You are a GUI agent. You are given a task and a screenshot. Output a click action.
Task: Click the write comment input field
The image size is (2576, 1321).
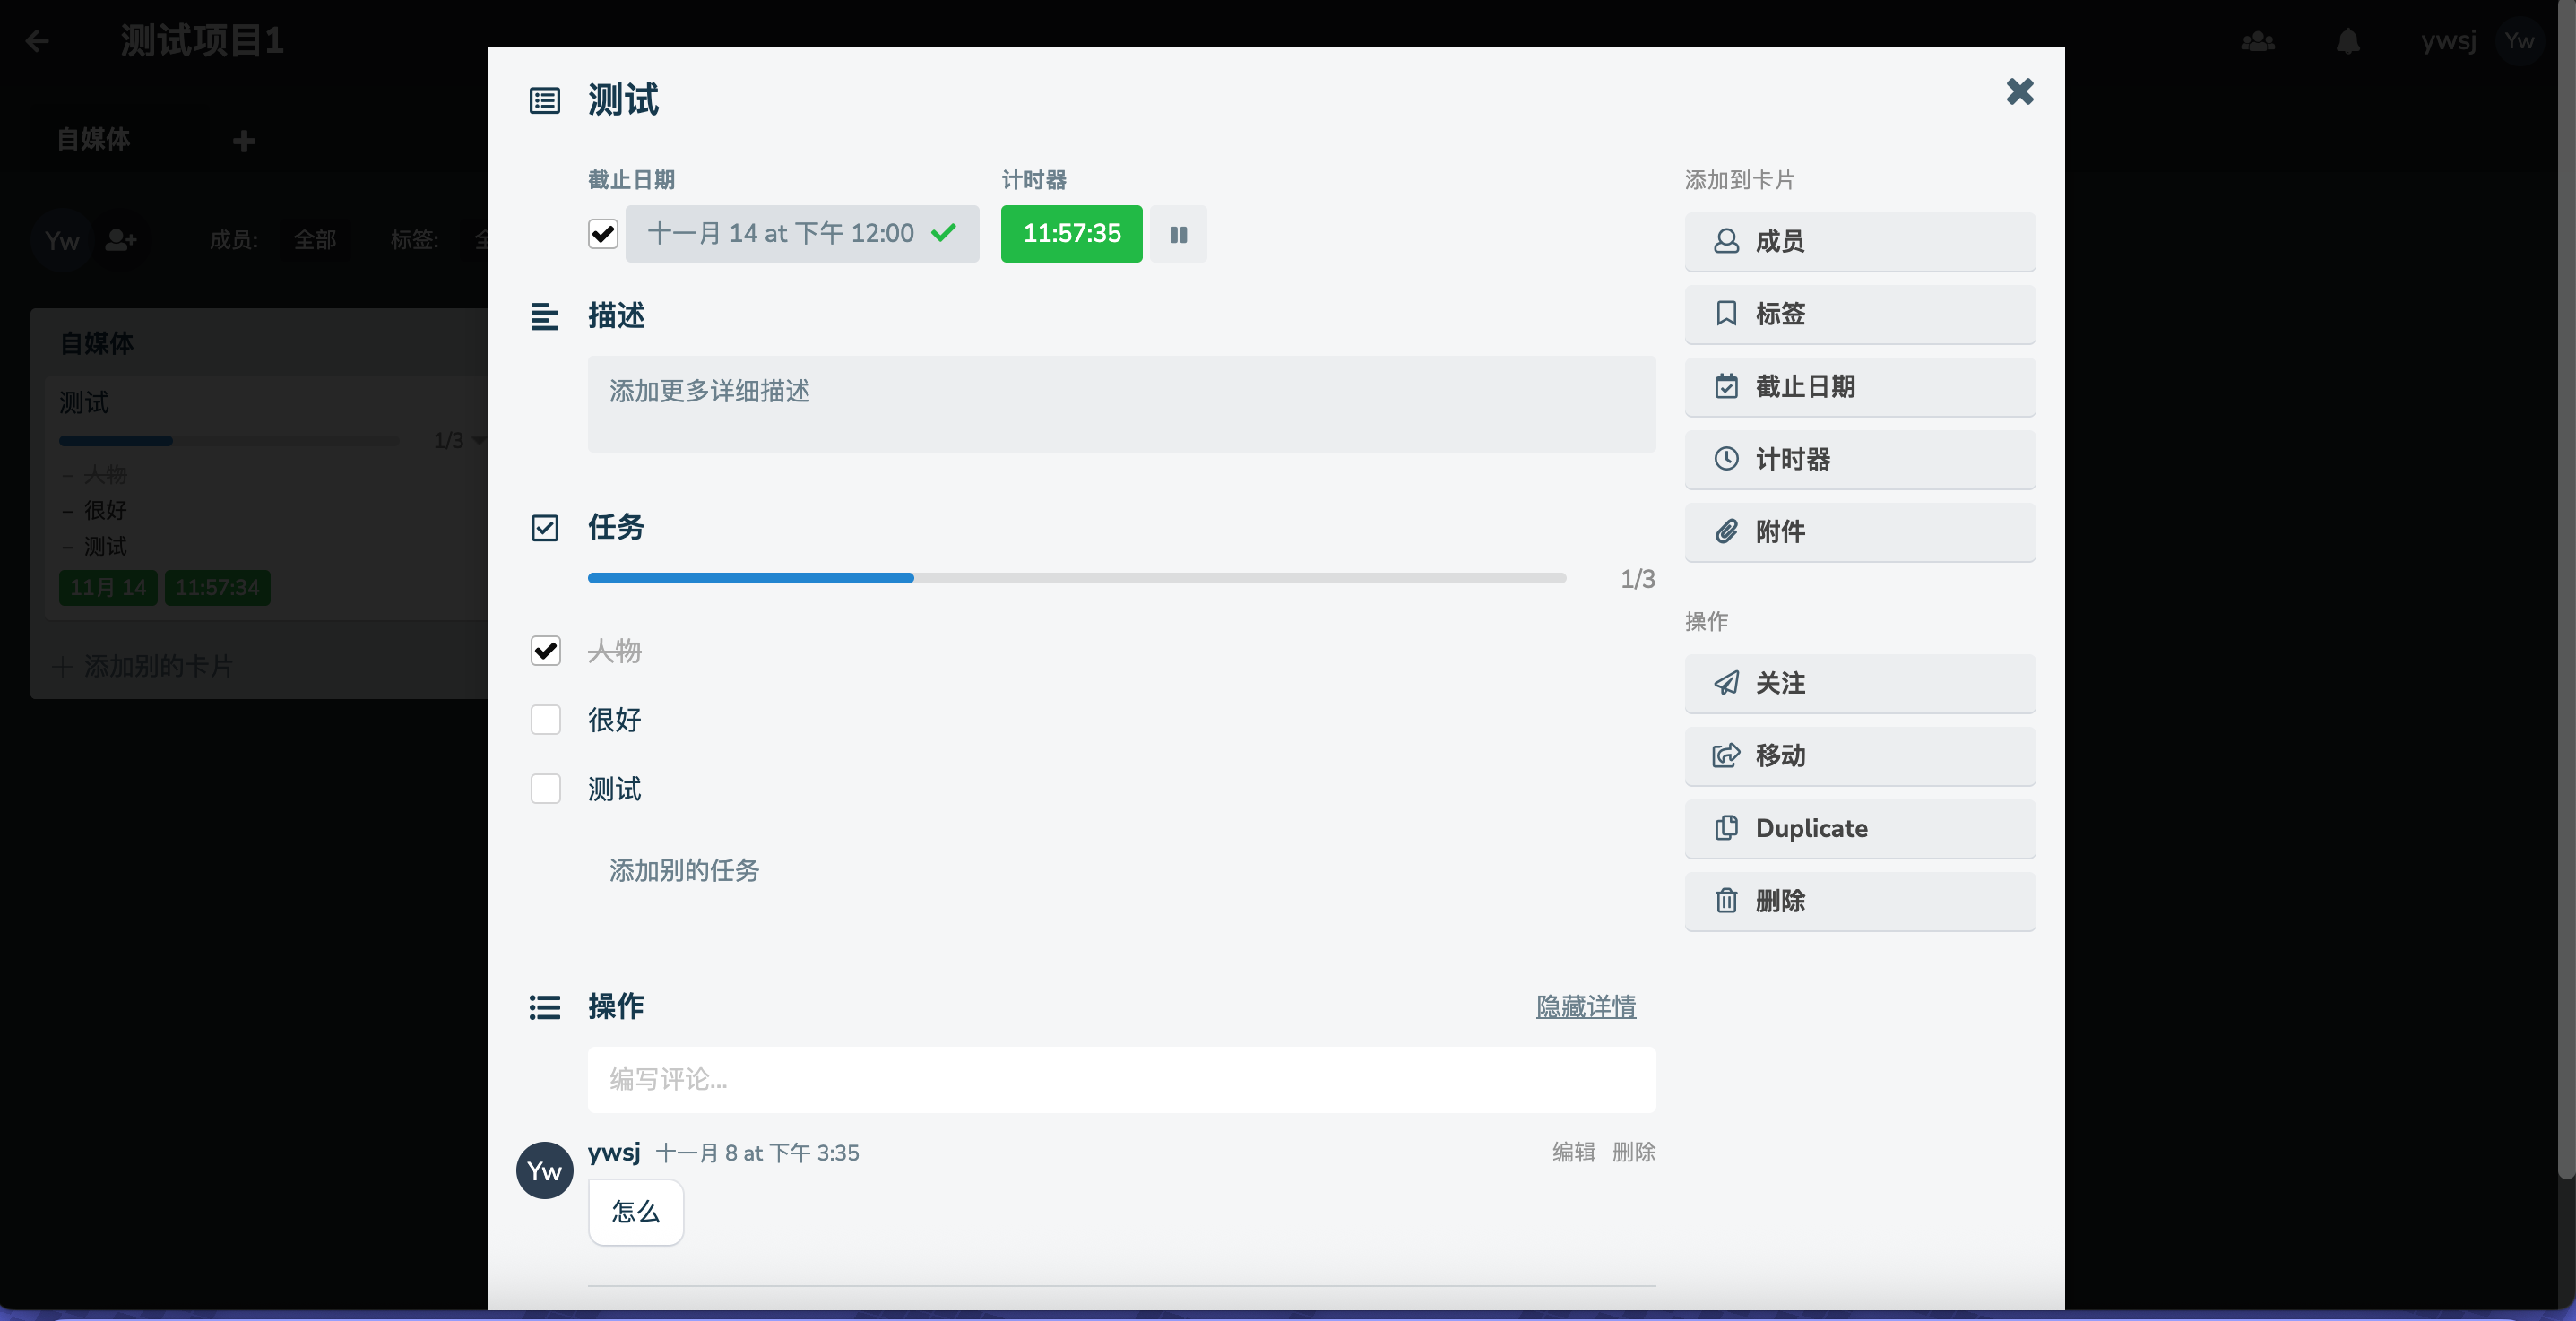[1120, 1079]
